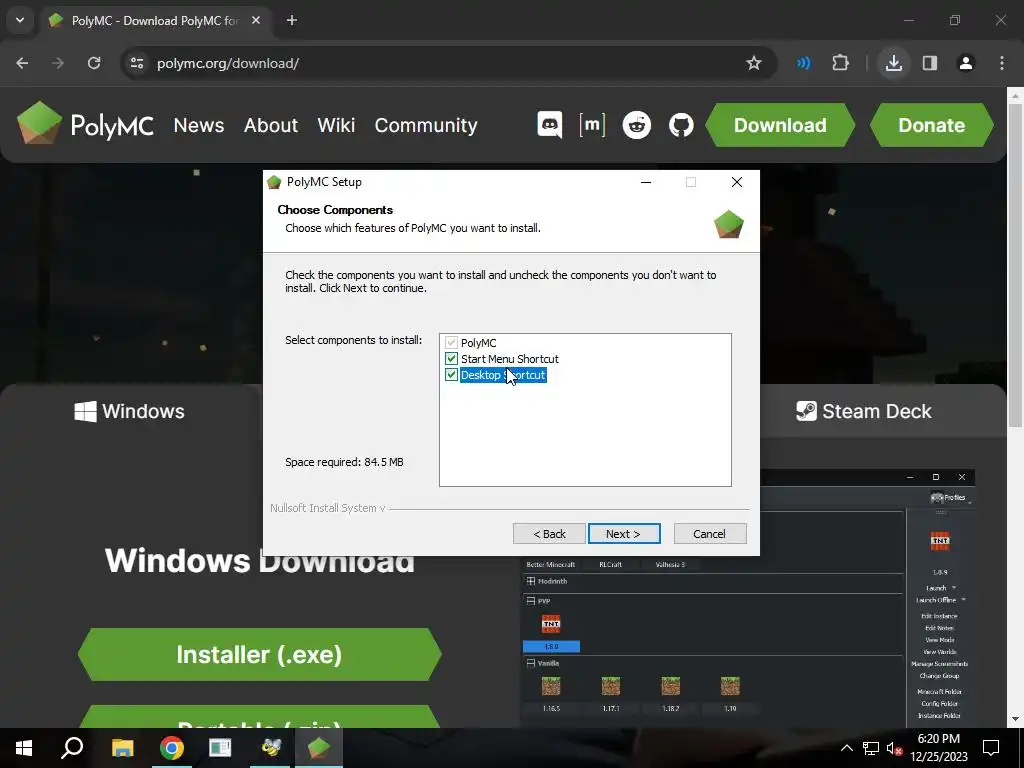
Task: Open the browser Extensions puzzle icon
Action: tap(840, 63)
